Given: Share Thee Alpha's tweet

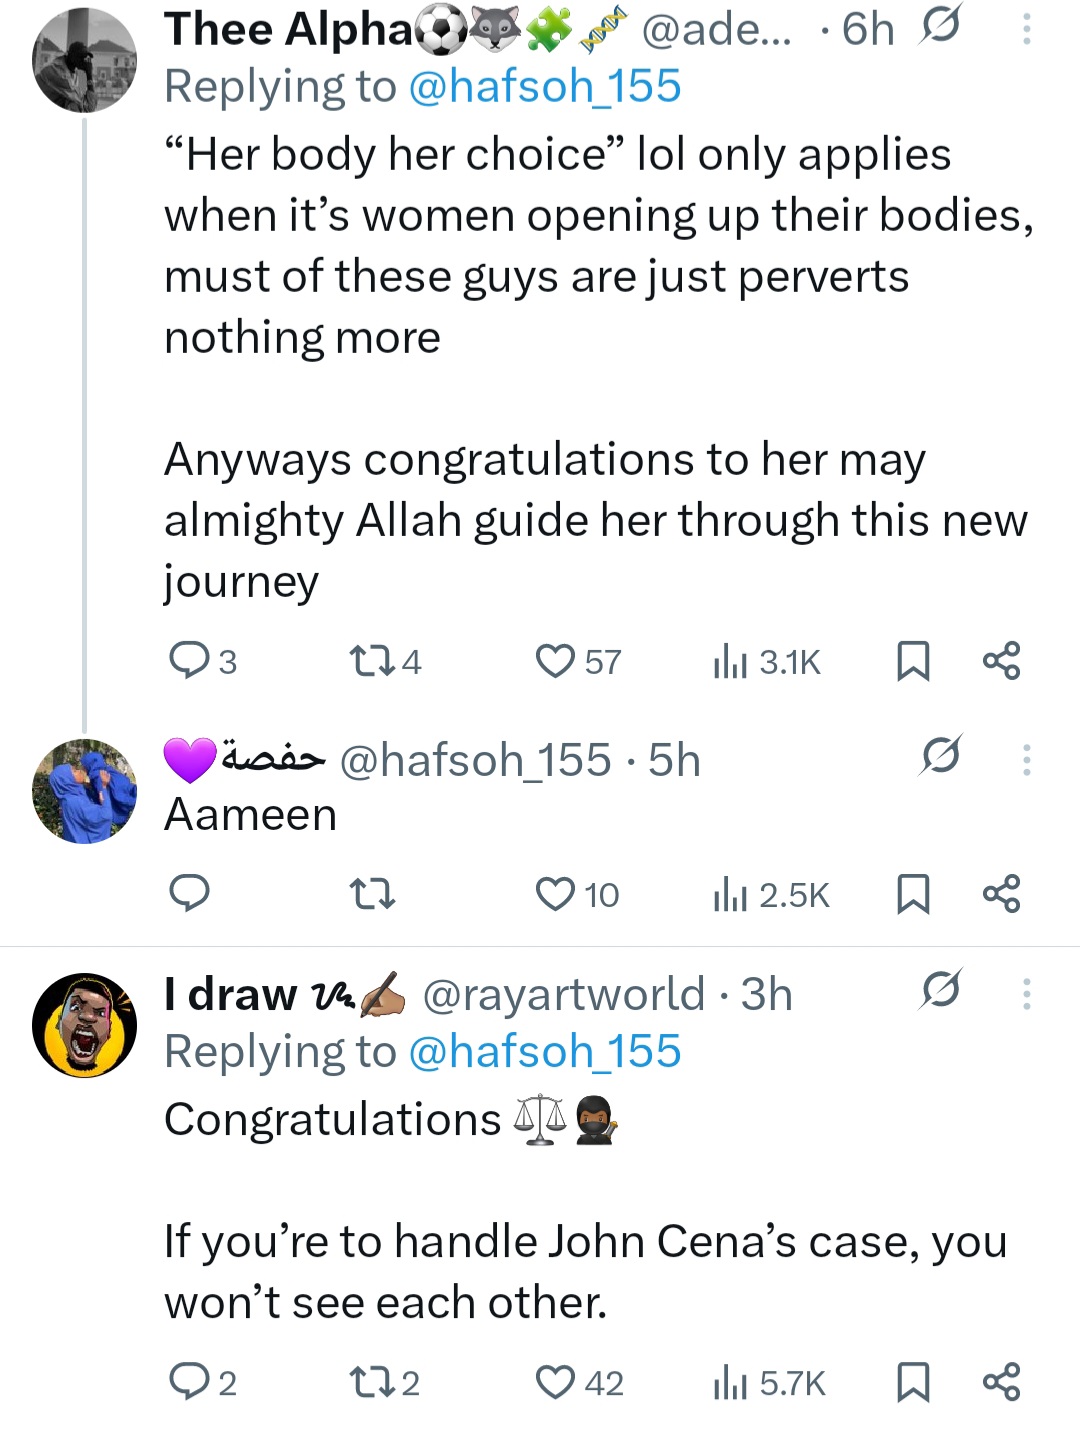Looking at the screenshot, I should [x=1001, y=661].
